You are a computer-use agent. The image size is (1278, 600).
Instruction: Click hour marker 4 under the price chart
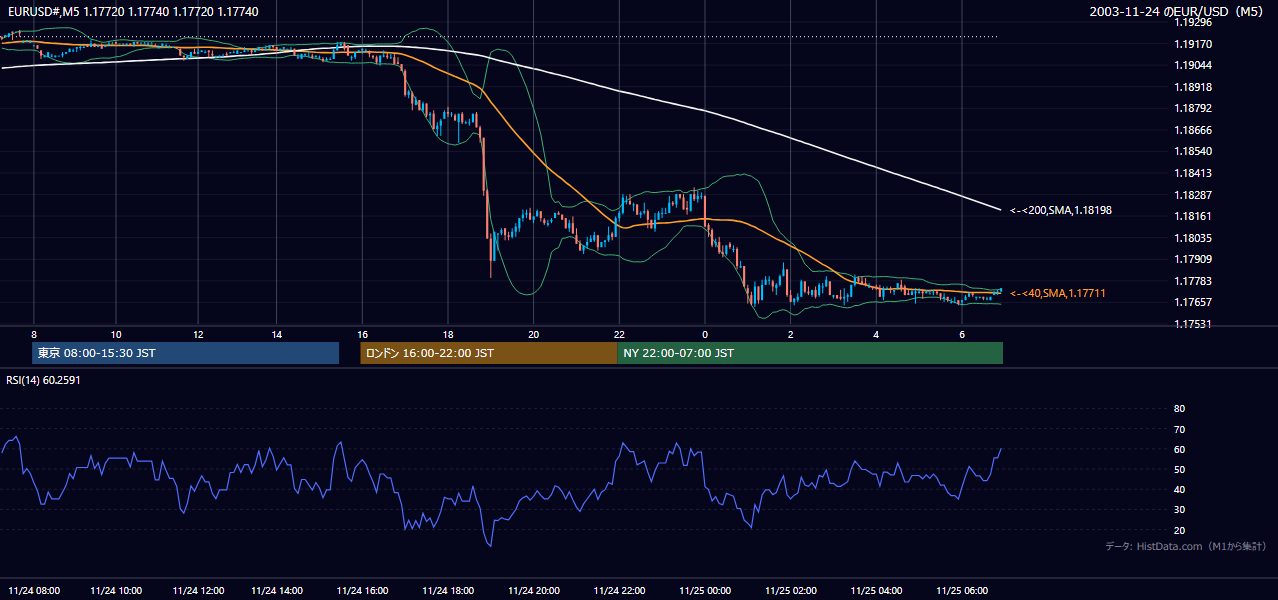pos(877,334)
